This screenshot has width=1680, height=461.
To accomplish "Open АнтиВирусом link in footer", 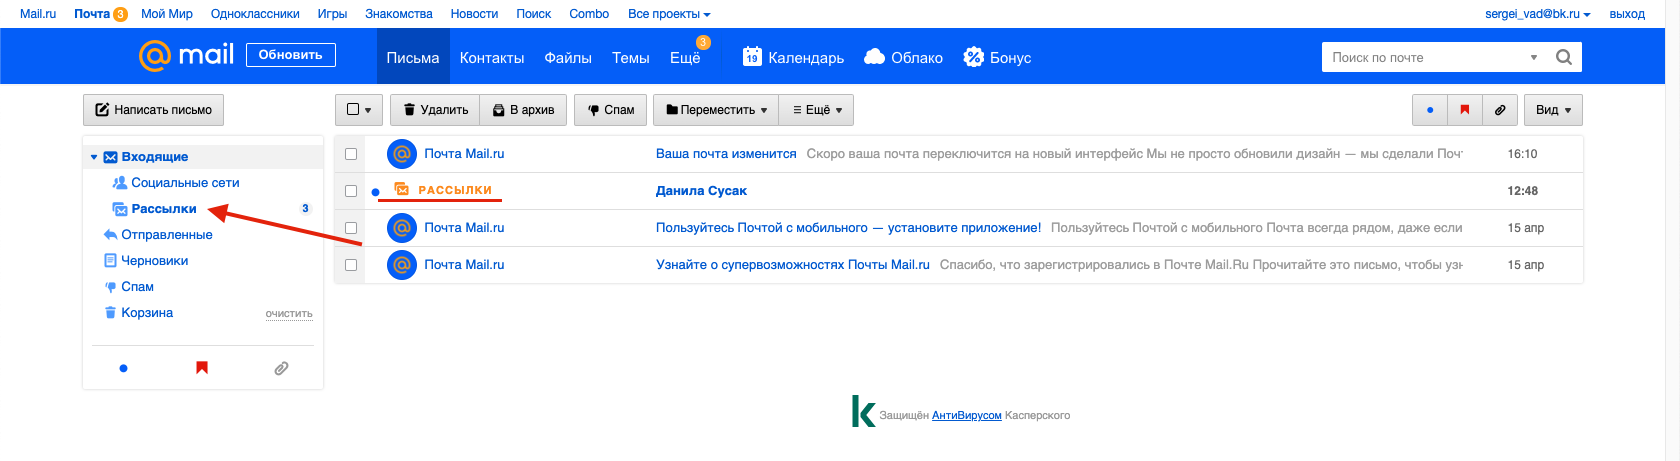I will pos(967,415).
